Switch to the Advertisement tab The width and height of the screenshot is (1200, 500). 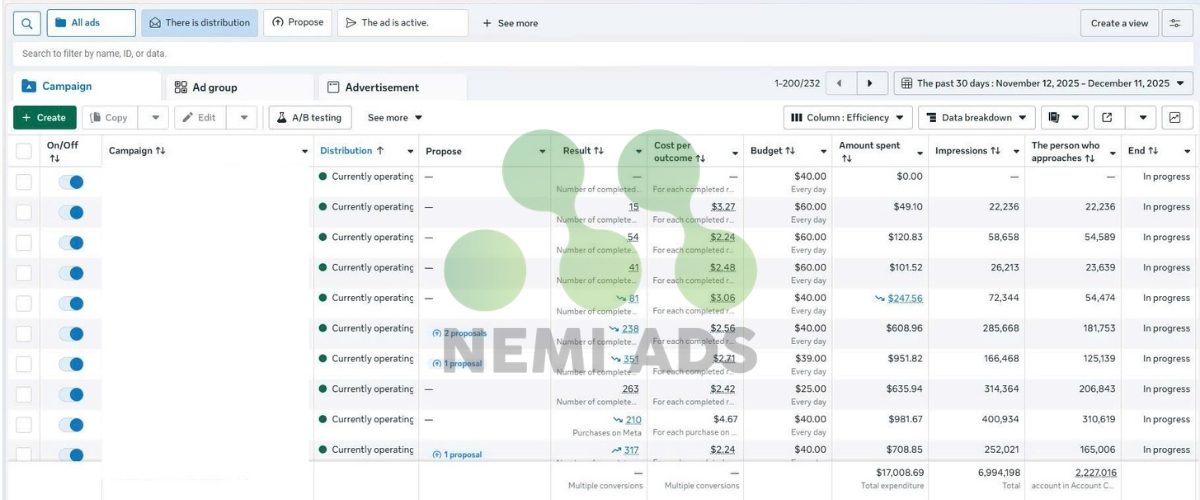392,87
